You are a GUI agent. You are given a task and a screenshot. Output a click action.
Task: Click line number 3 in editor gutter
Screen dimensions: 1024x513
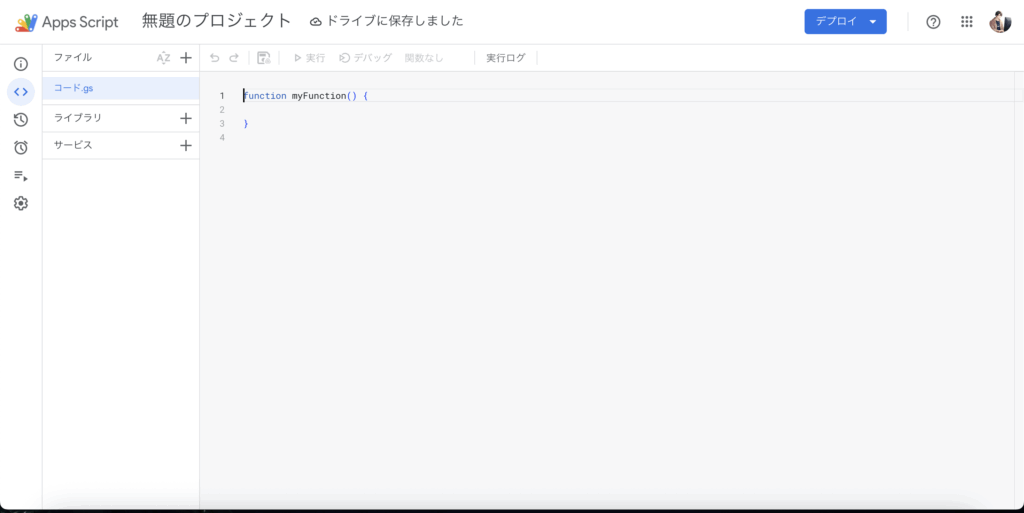pyautogui.click(x=222, y=124)
